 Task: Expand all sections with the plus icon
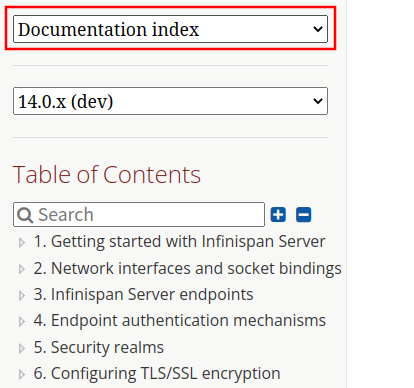coord(278,214)
